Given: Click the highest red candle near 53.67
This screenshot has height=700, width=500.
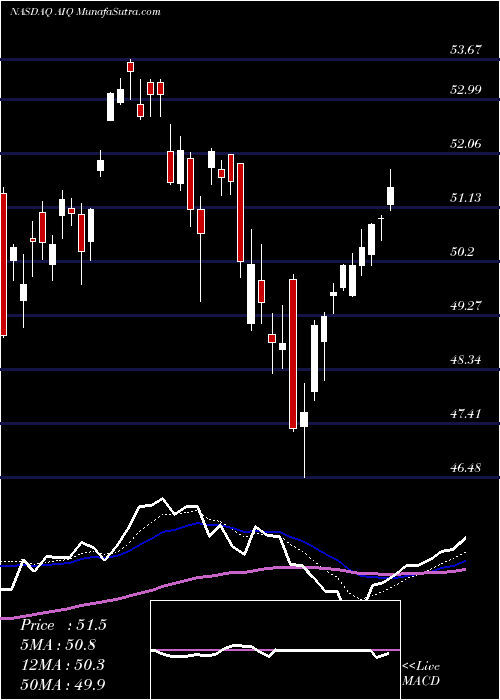Looking at the screenshot, I should [x=130, y=67].
